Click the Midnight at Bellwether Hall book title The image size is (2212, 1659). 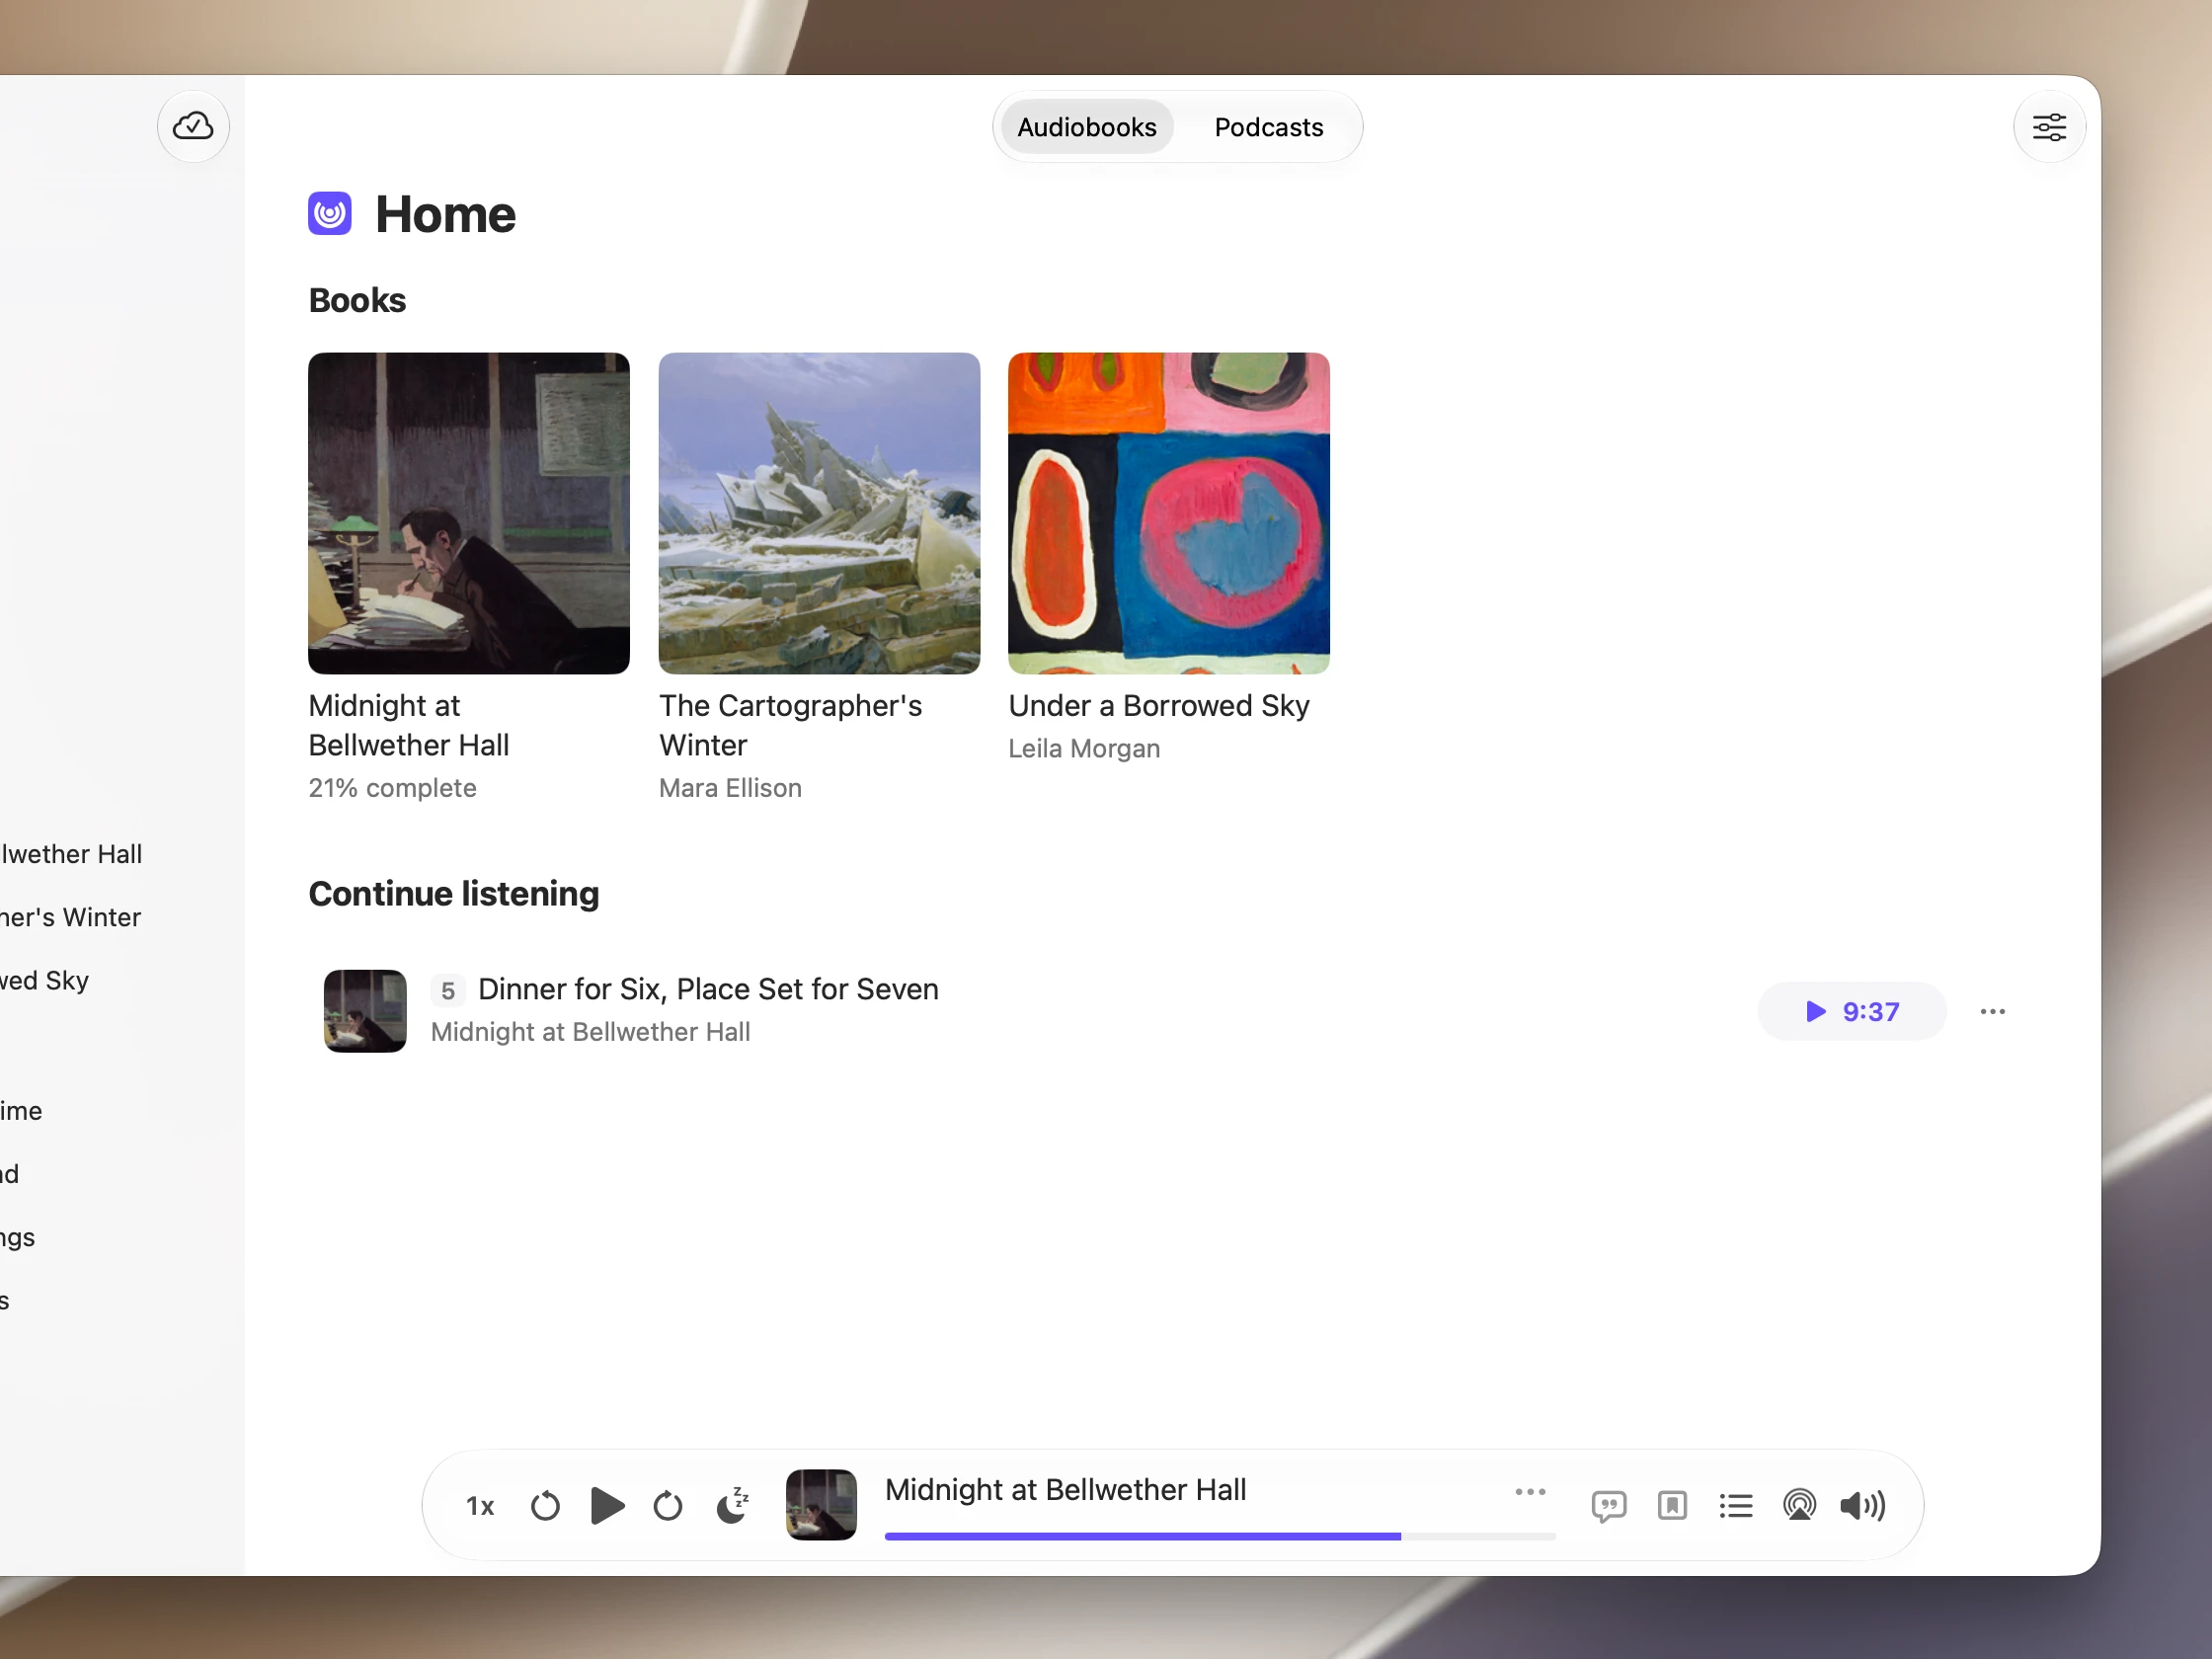tap(409, 725)
